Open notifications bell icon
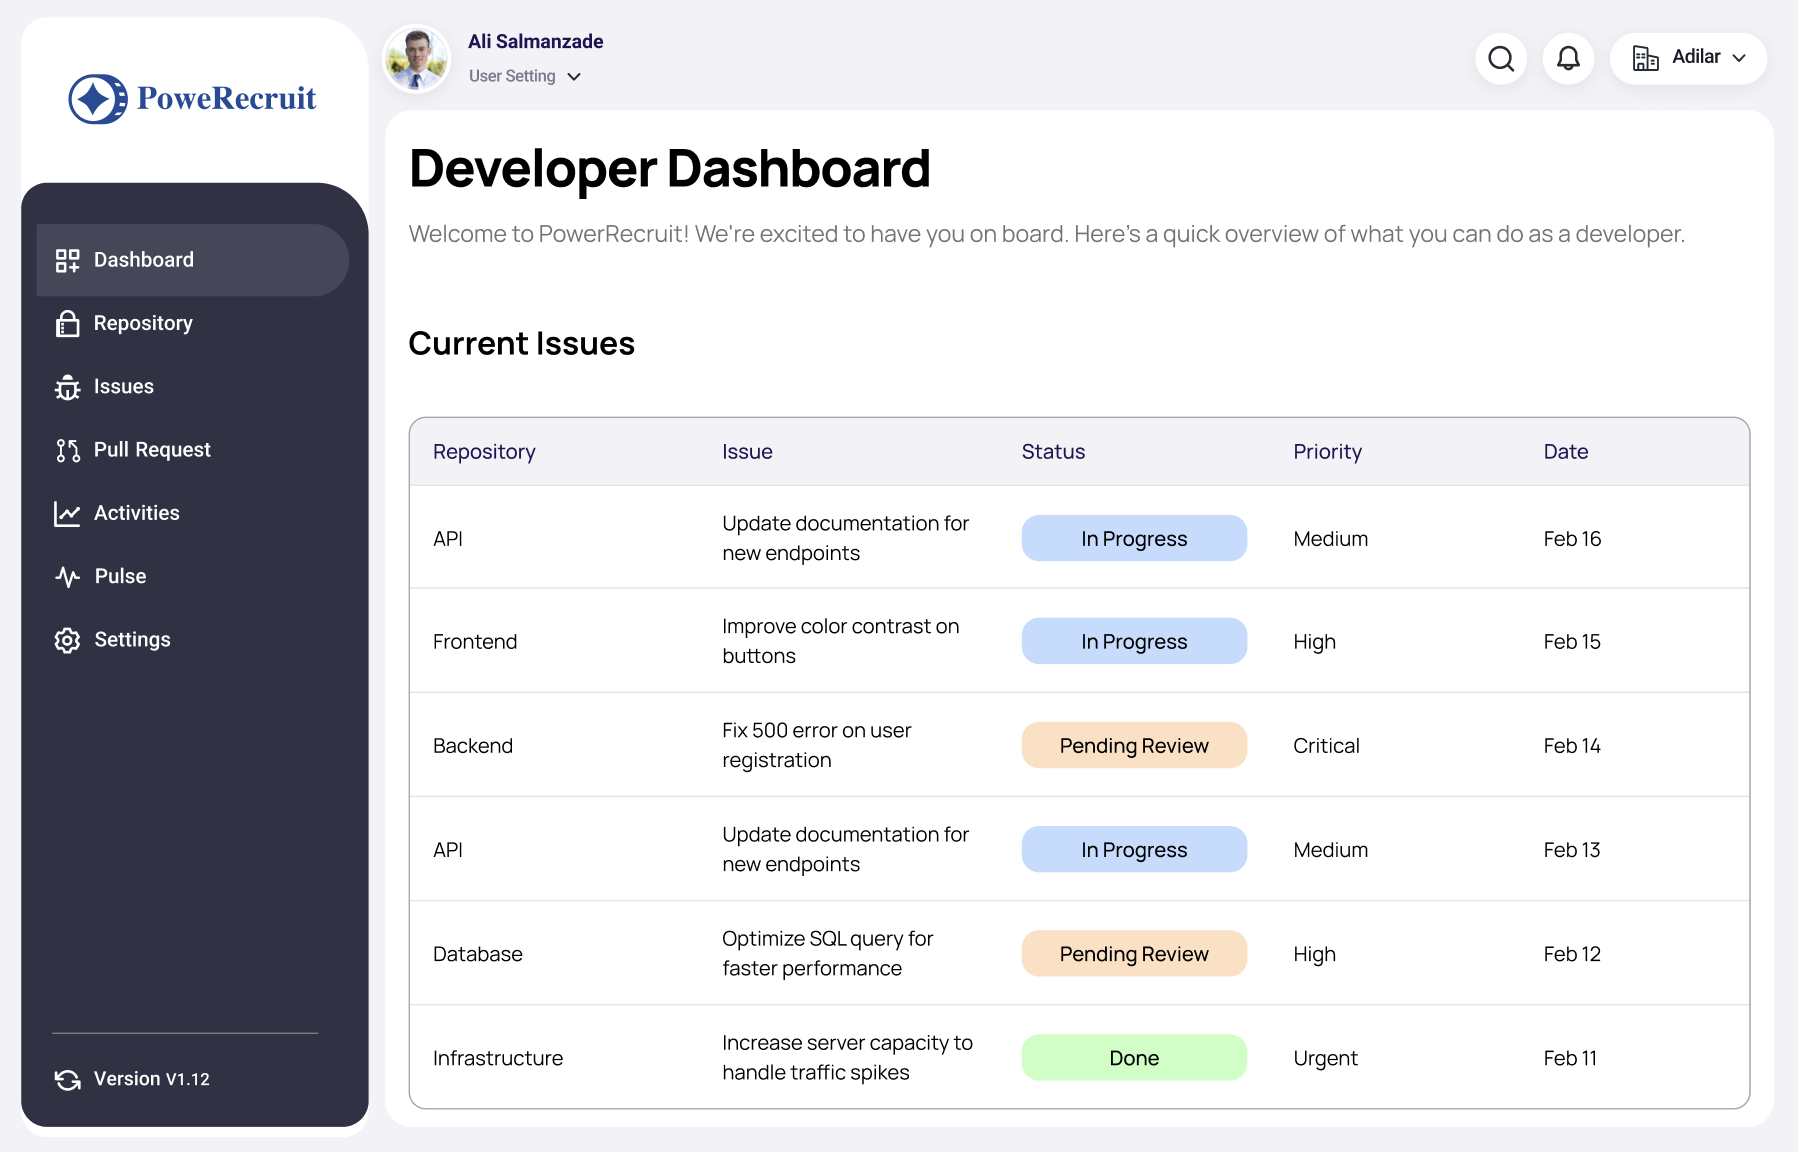 click(x=1568, y=59)
